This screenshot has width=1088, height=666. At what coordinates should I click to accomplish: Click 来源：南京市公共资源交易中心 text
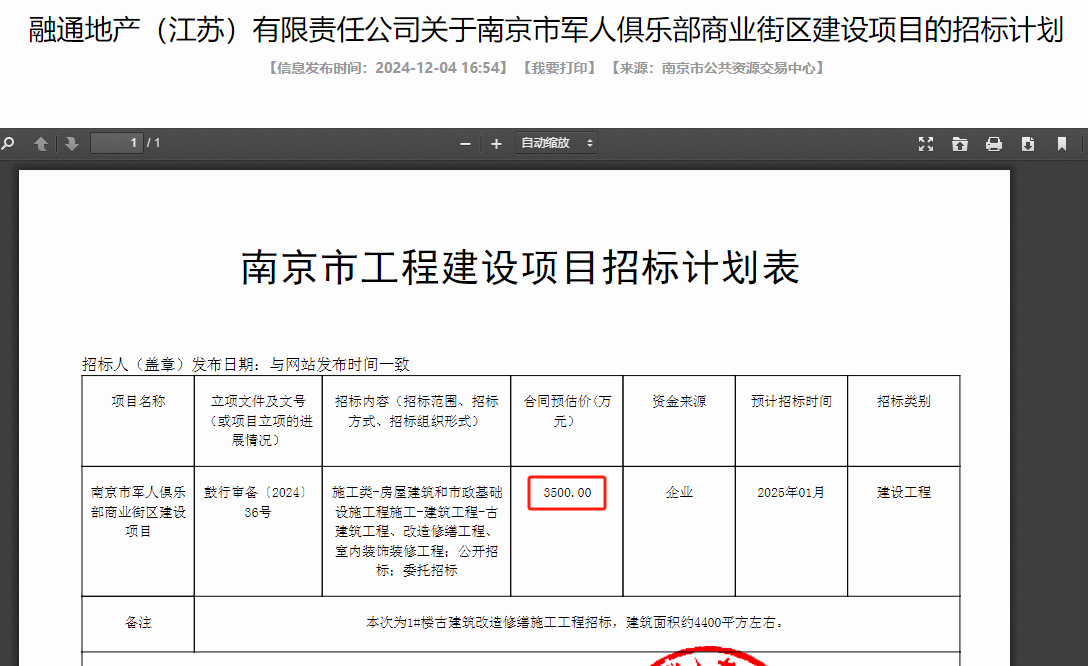click(x=717, y=68)
